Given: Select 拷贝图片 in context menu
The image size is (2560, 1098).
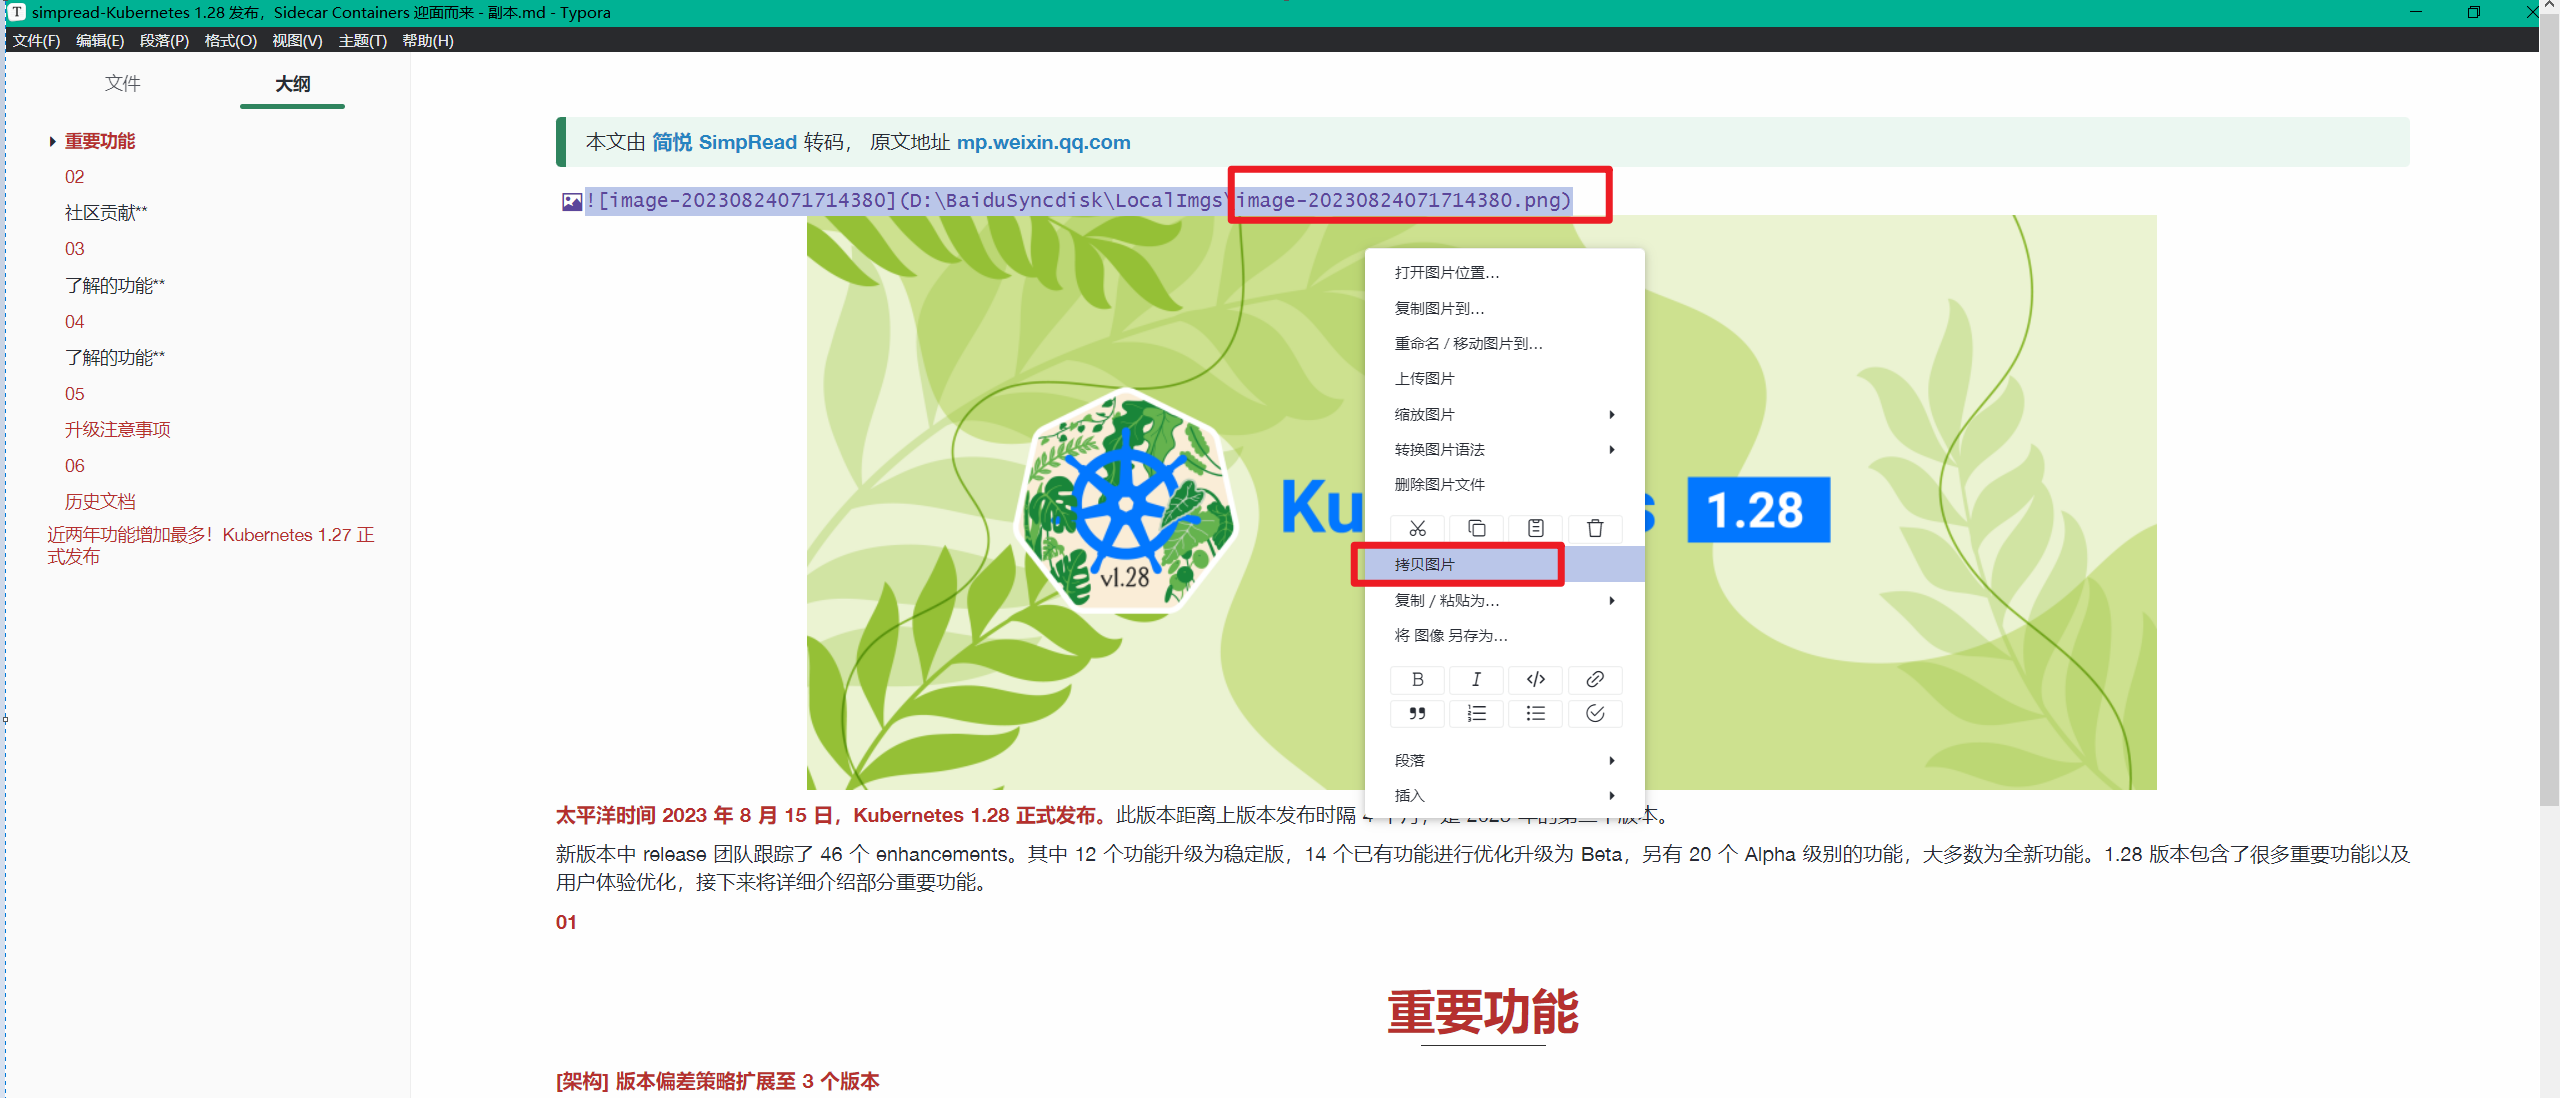Looking at the screenshot, I should 1504,565.
